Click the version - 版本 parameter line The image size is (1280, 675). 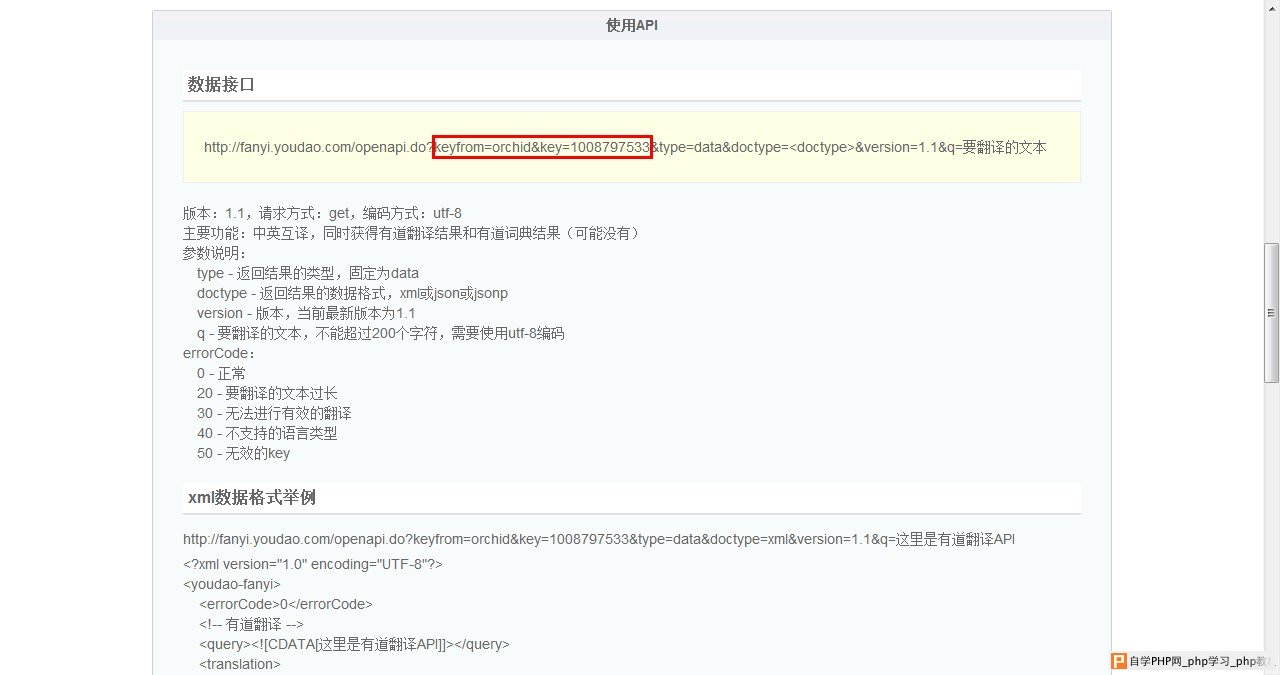pyautogui.click(x=306, y=313)
